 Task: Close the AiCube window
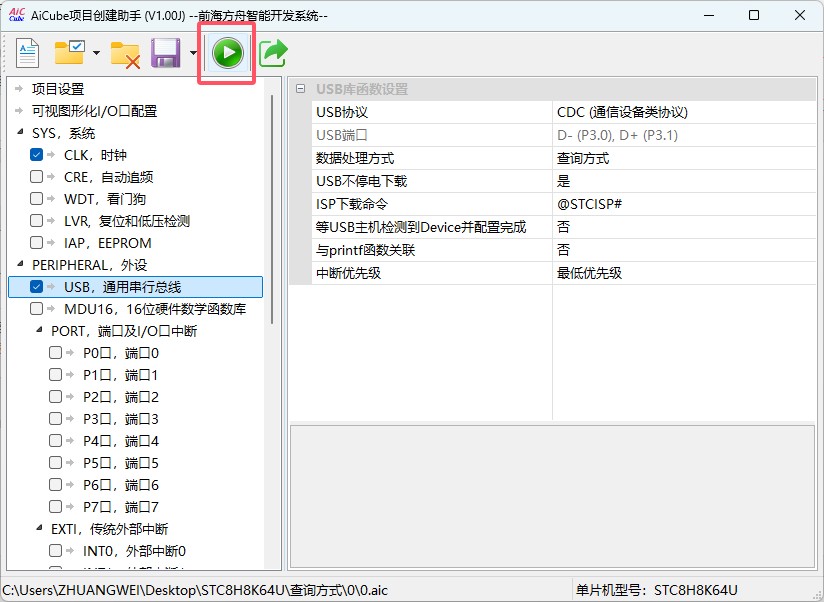pos(799,15)
